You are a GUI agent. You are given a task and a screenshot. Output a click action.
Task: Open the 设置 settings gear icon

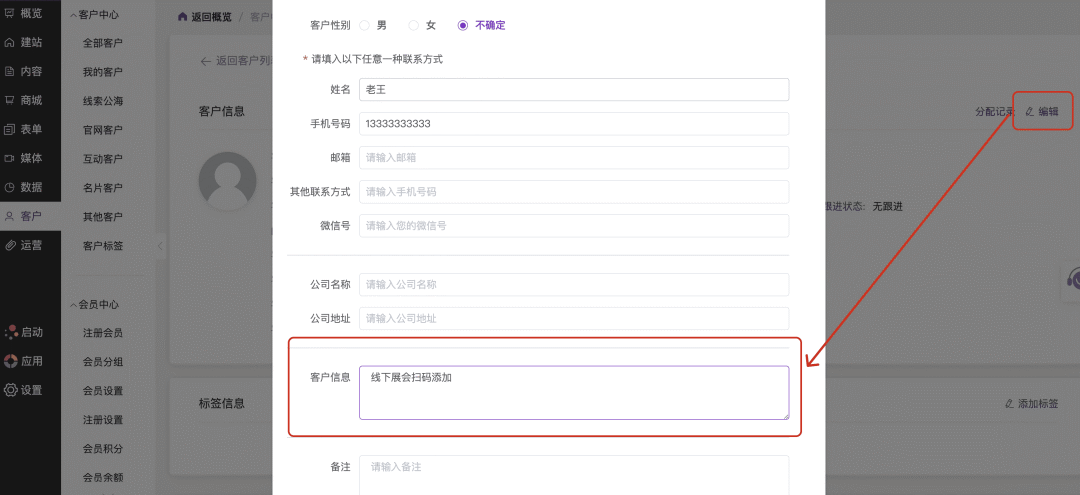(x=10, y=390)
